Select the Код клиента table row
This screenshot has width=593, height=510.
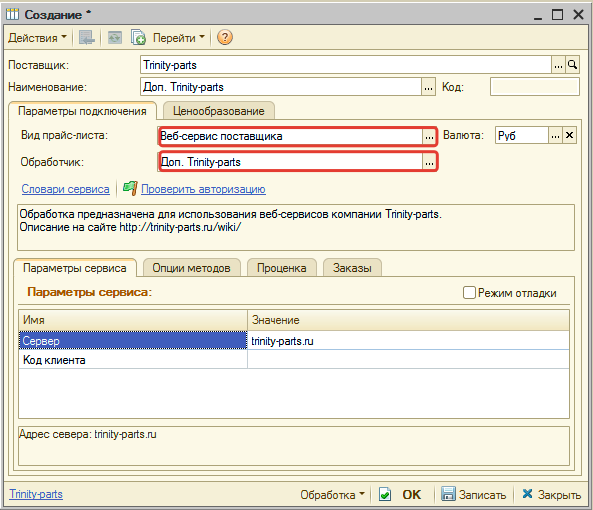point(294,360)
